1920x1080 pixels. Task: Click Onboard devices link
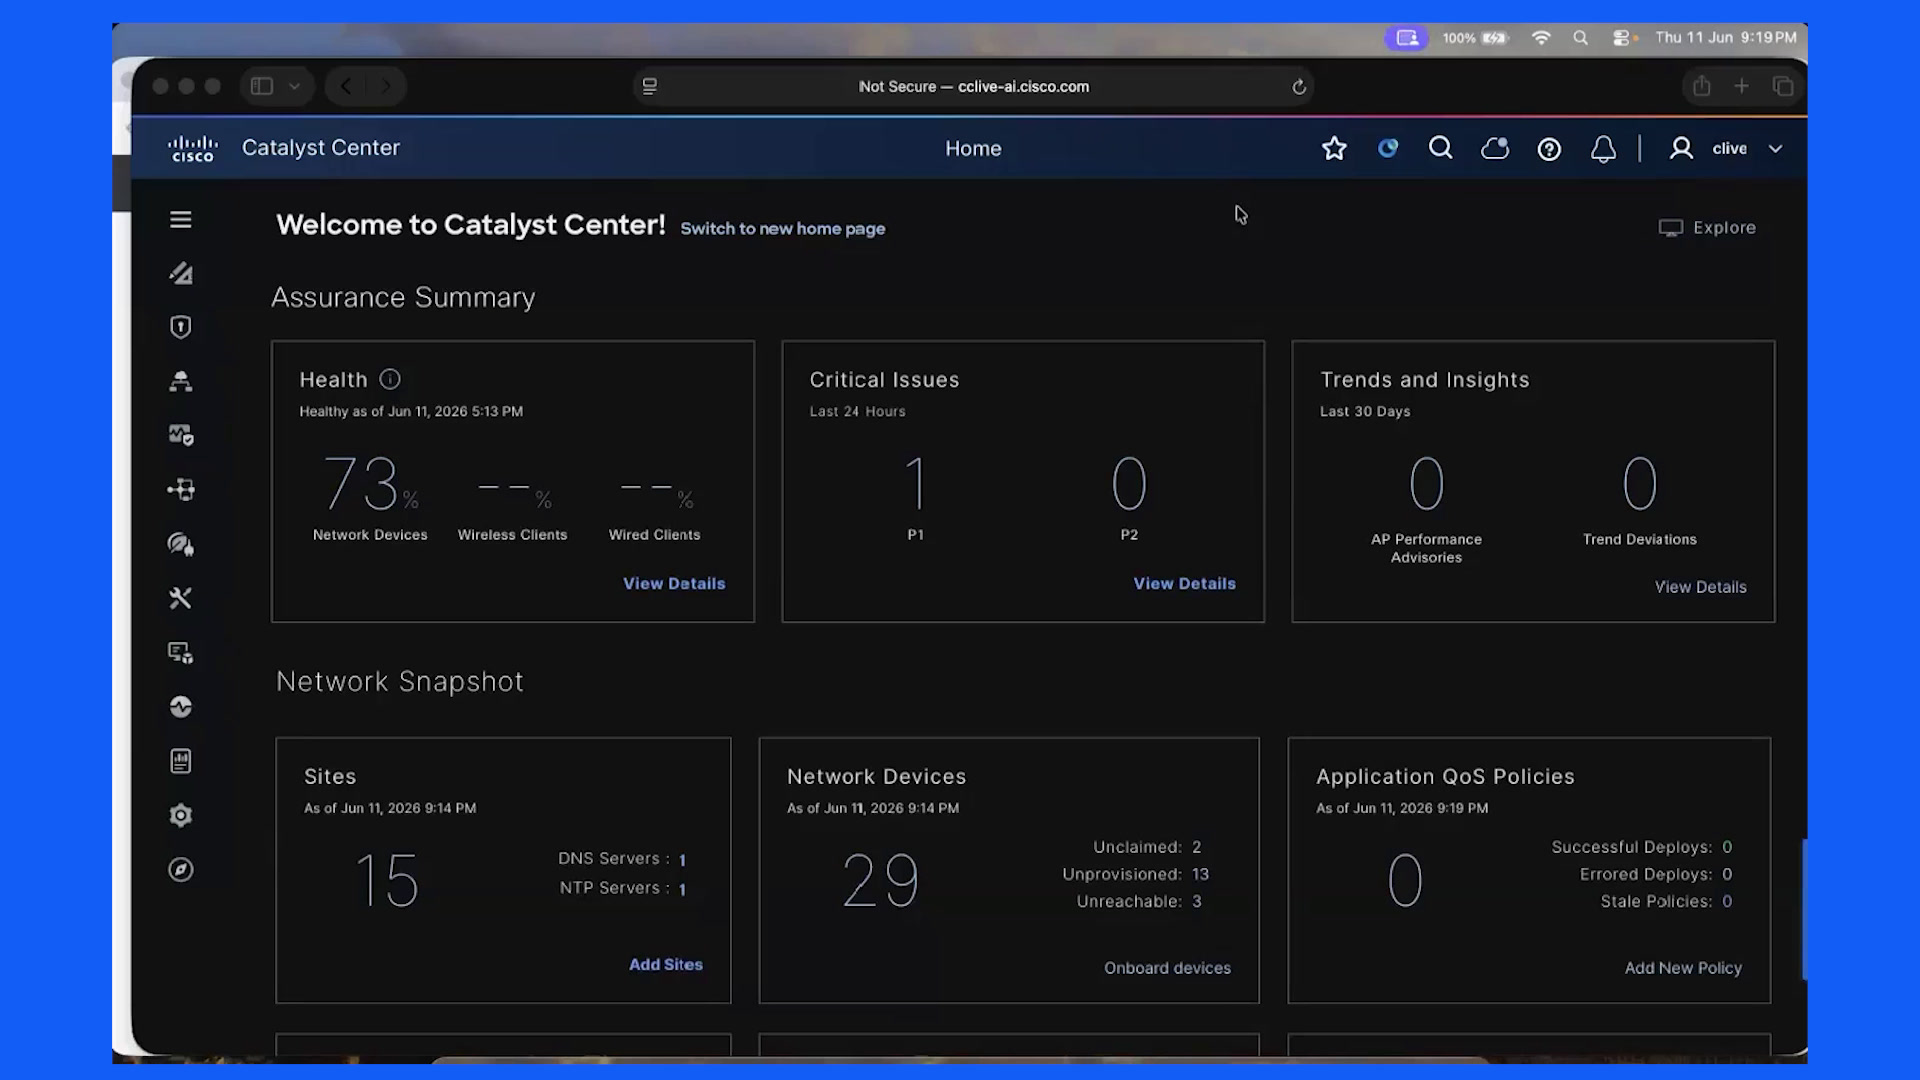click(1167, 967)
